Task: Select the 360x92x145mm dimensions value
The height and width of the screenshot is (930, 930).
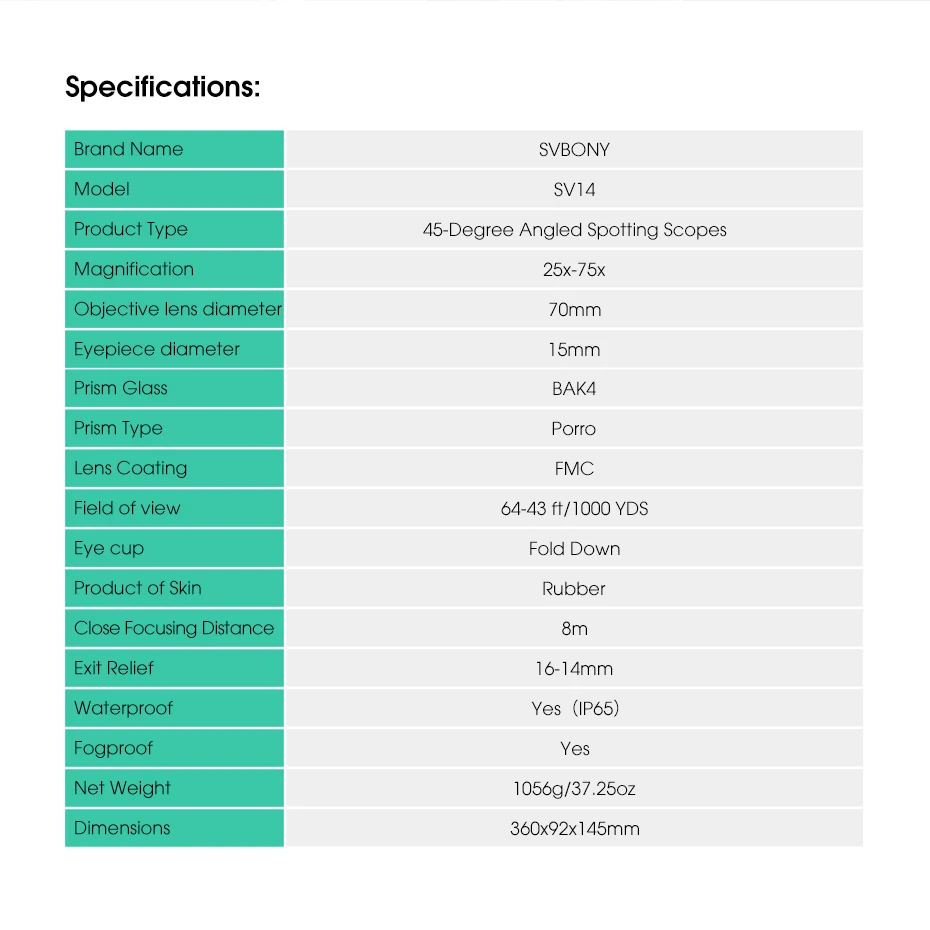Action: coord(574,829)
